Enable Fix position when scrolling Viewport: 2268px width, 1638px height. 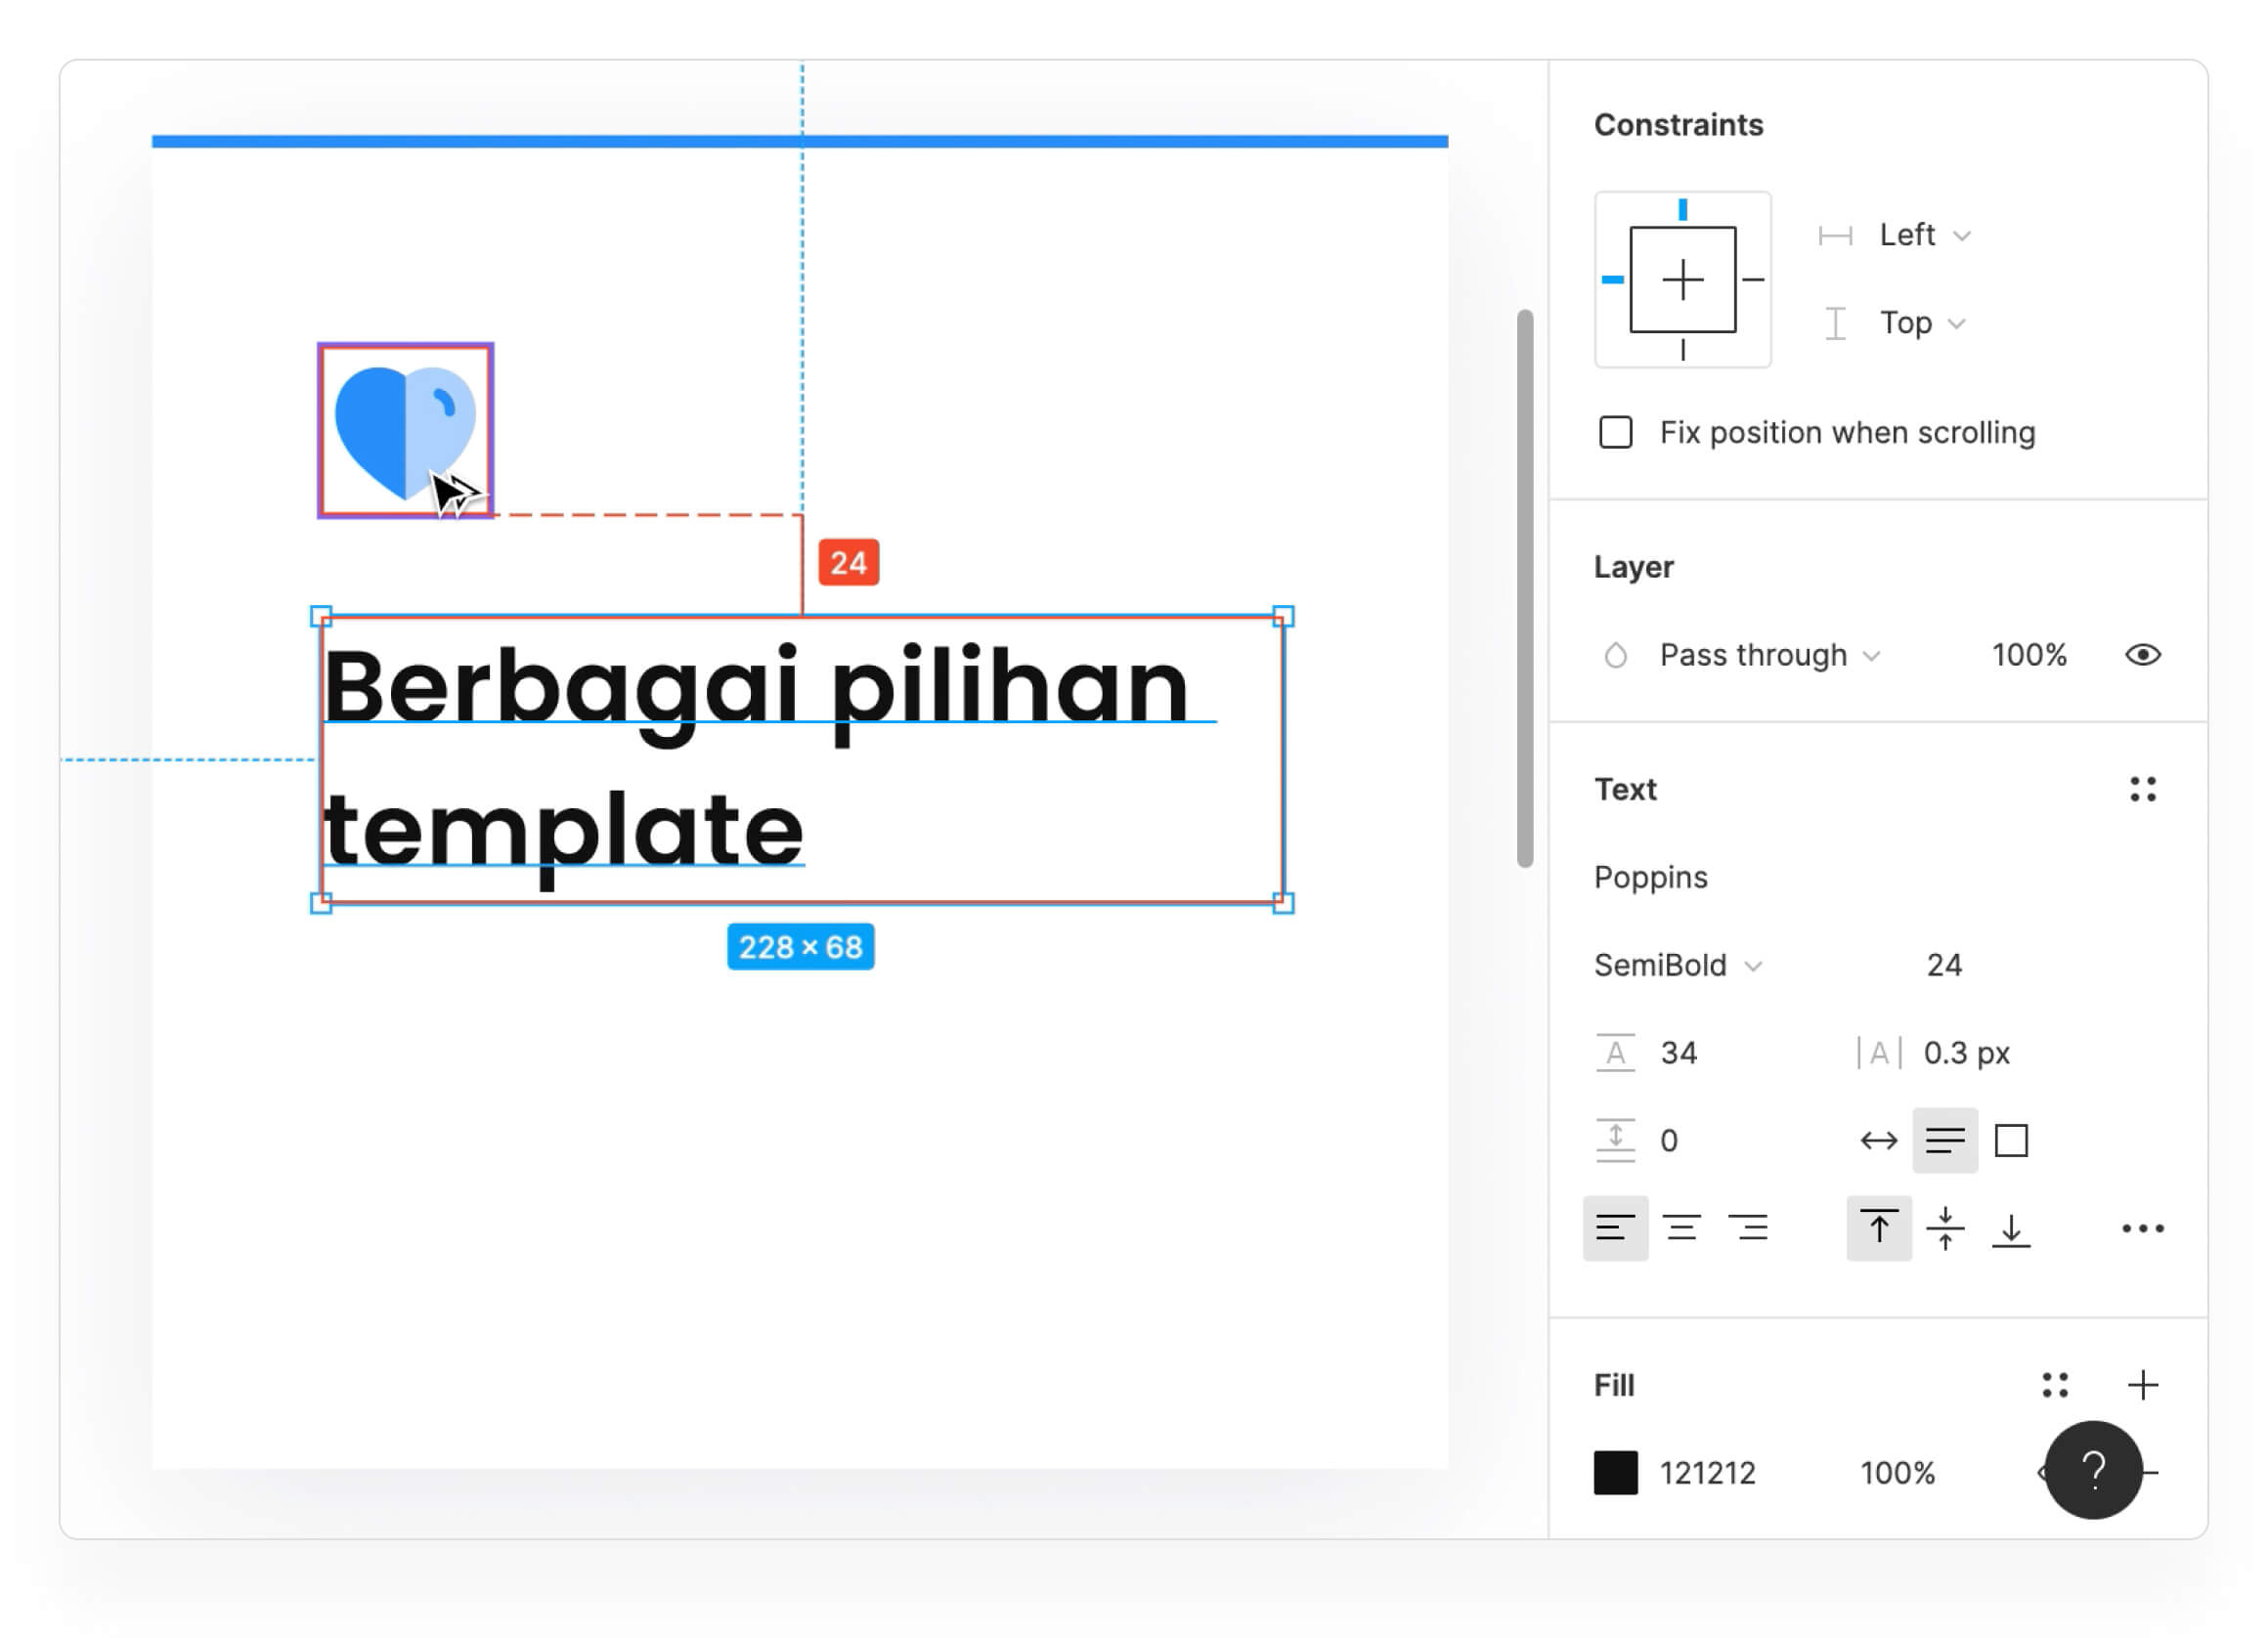[x=1615, y=432]
